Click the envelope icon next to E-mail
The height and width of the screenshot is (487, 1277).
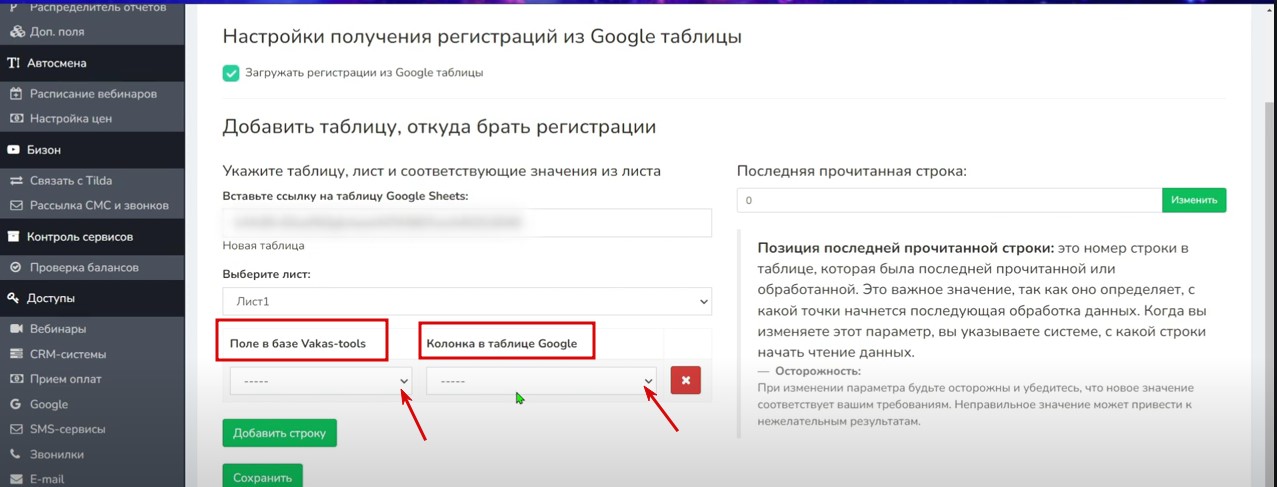coord(16,479)
